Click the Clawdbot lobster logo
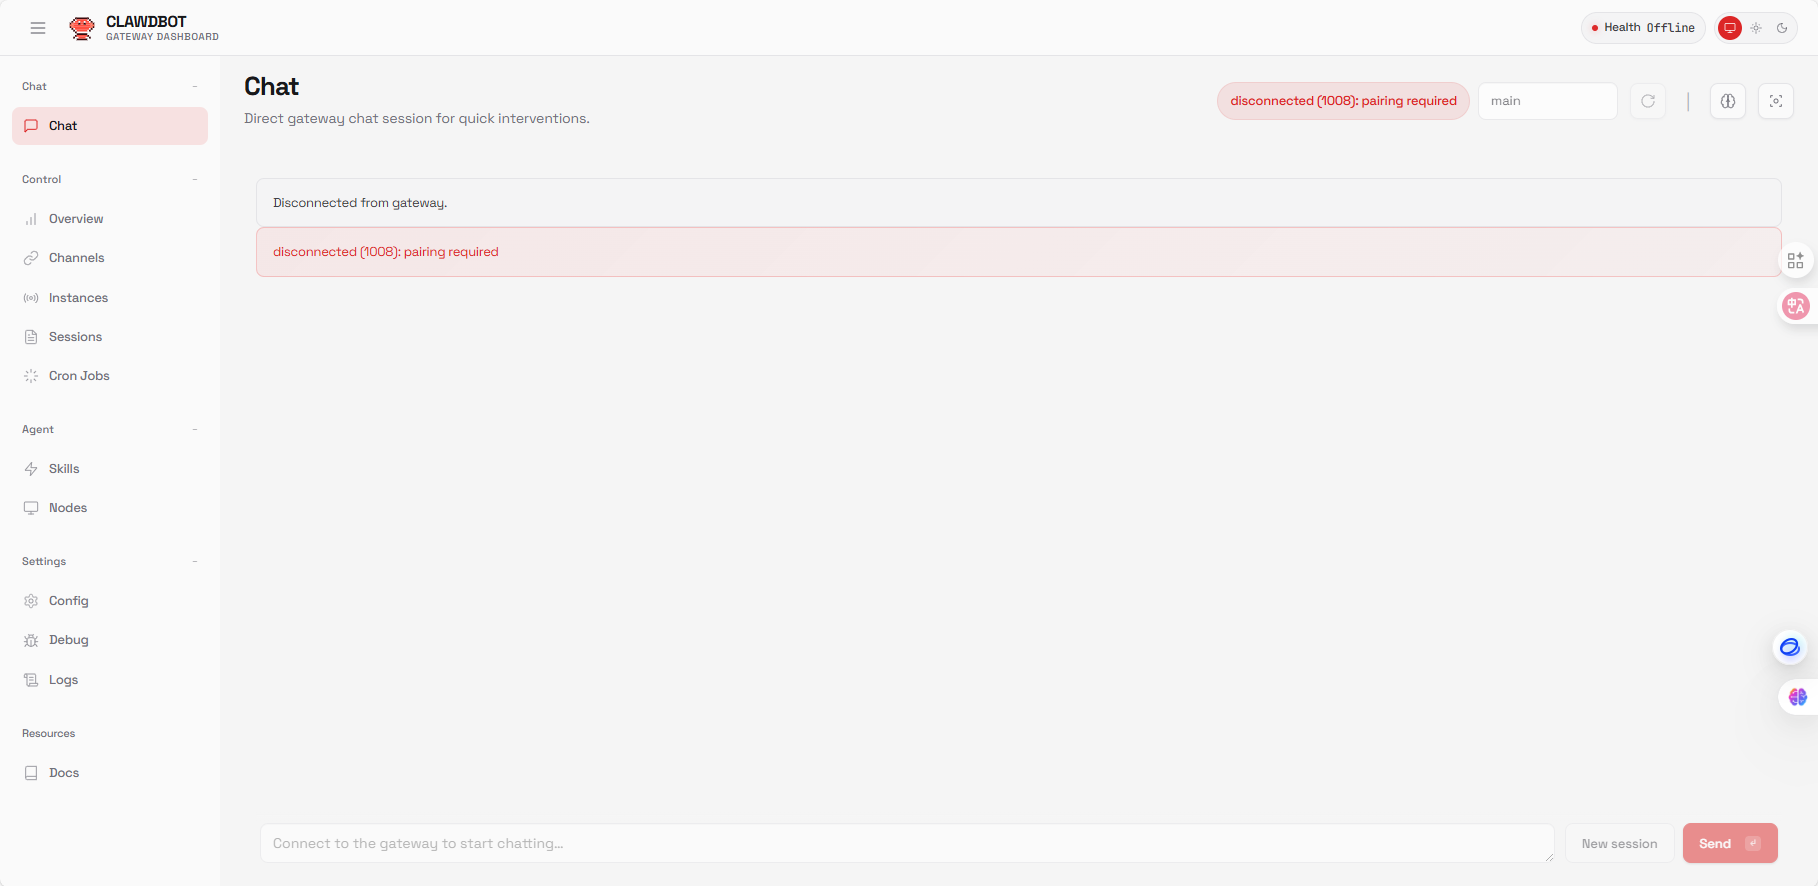Image resolution: width=1818 pixels, height=886 pixels. click(82, 28)
